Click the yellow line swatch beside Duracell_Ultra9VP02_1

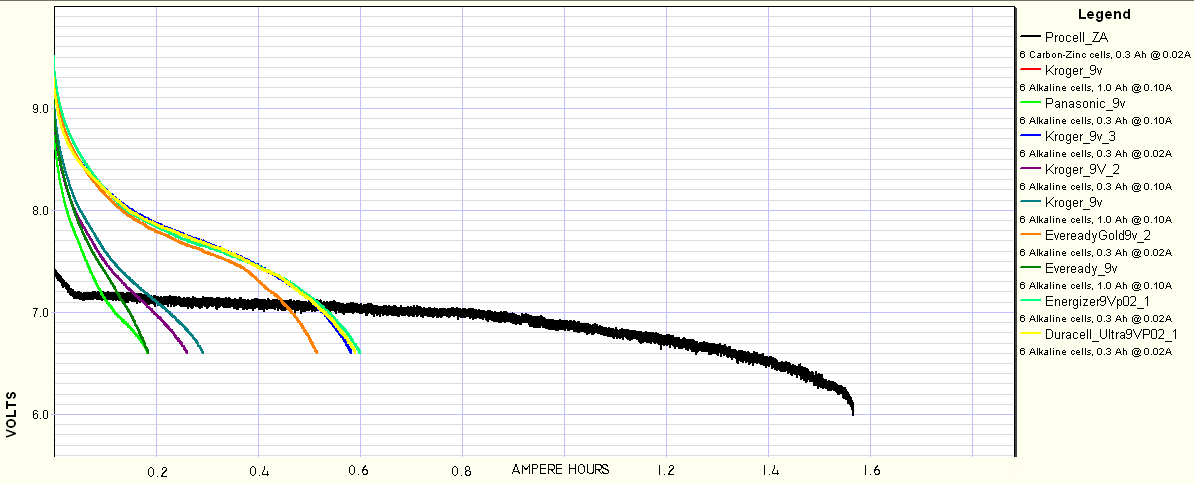point(1029,334)
